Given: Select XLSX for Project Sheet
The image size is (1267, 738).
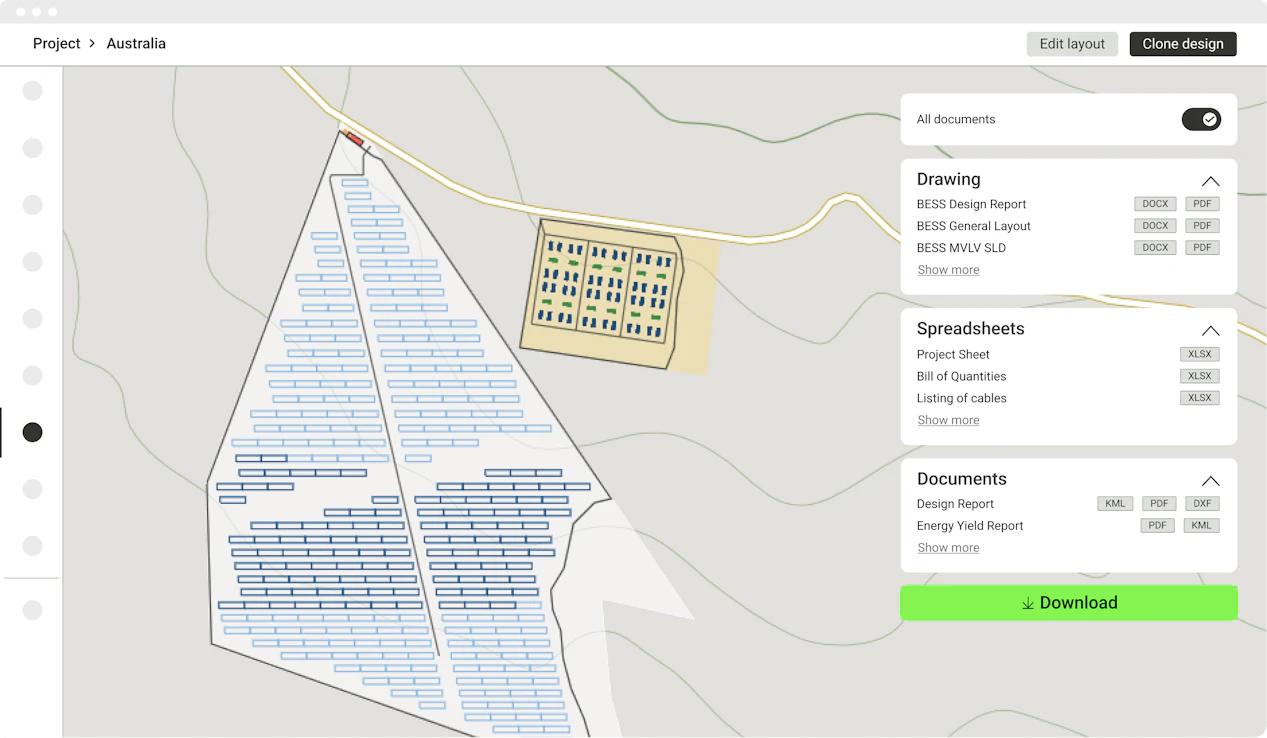Looking at the screenshot, I should pos(1200,354).
